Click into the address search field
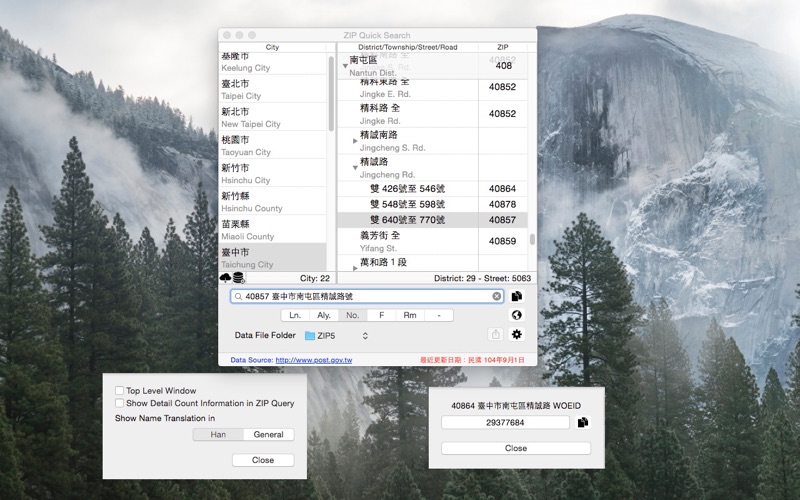Image resolution: width=800 pixels, height=500 pixels. click(366, 296)
